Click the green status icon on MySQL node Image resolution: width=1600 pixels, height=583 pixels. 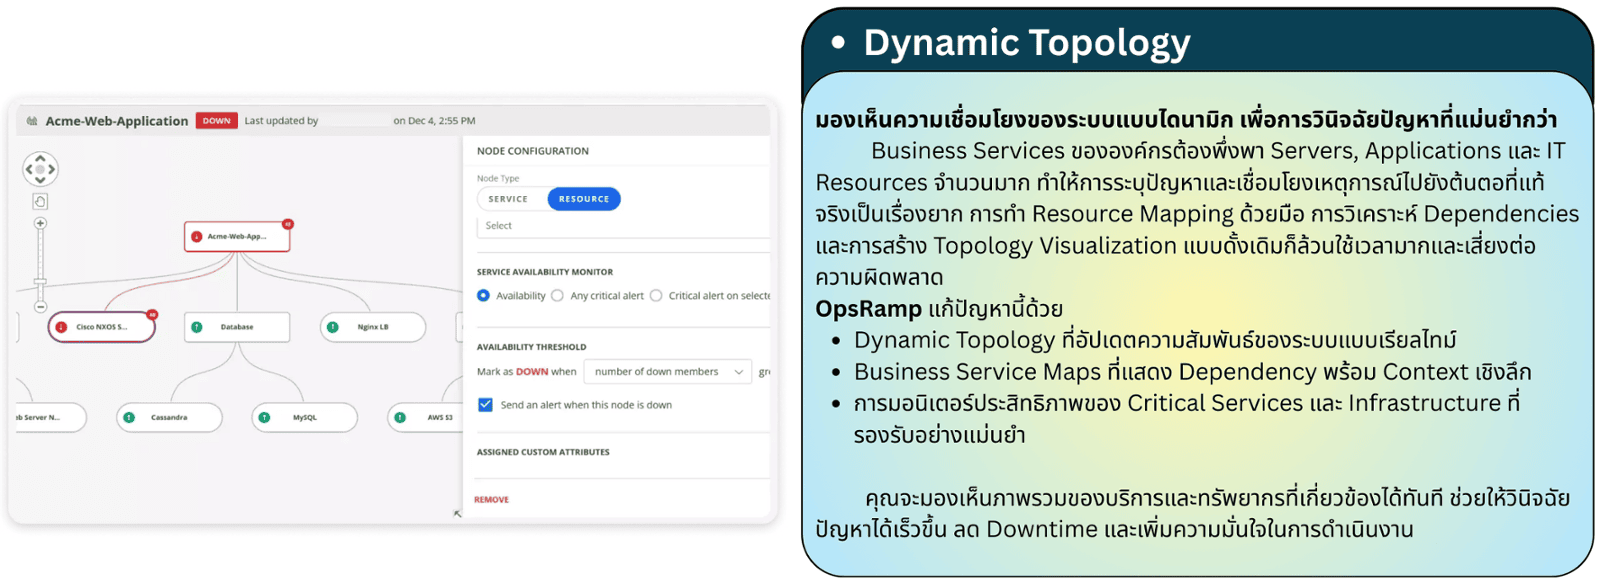(x=264, y=417)
